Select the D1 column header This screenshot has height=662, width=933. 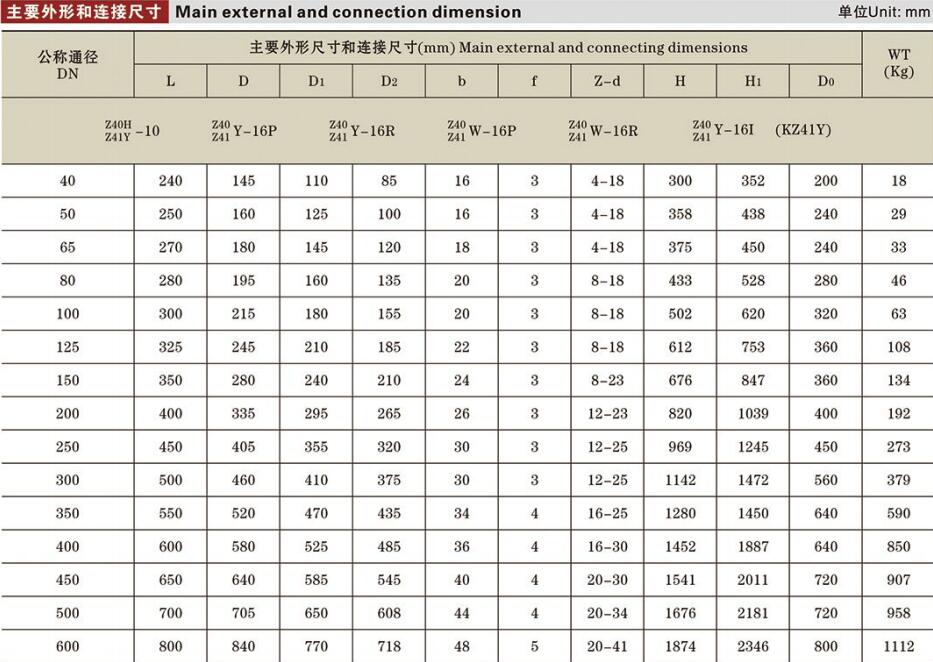(x=316, y=81)
